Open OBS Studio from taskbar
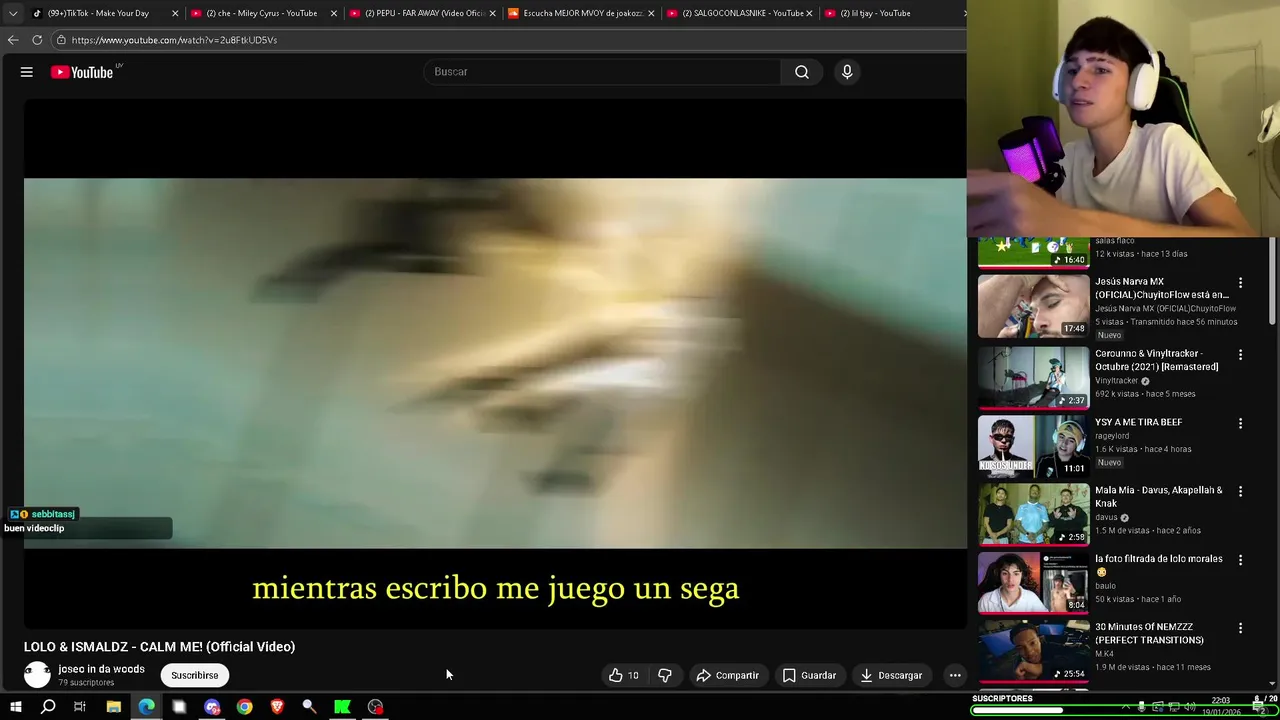 tap(375, 707)
